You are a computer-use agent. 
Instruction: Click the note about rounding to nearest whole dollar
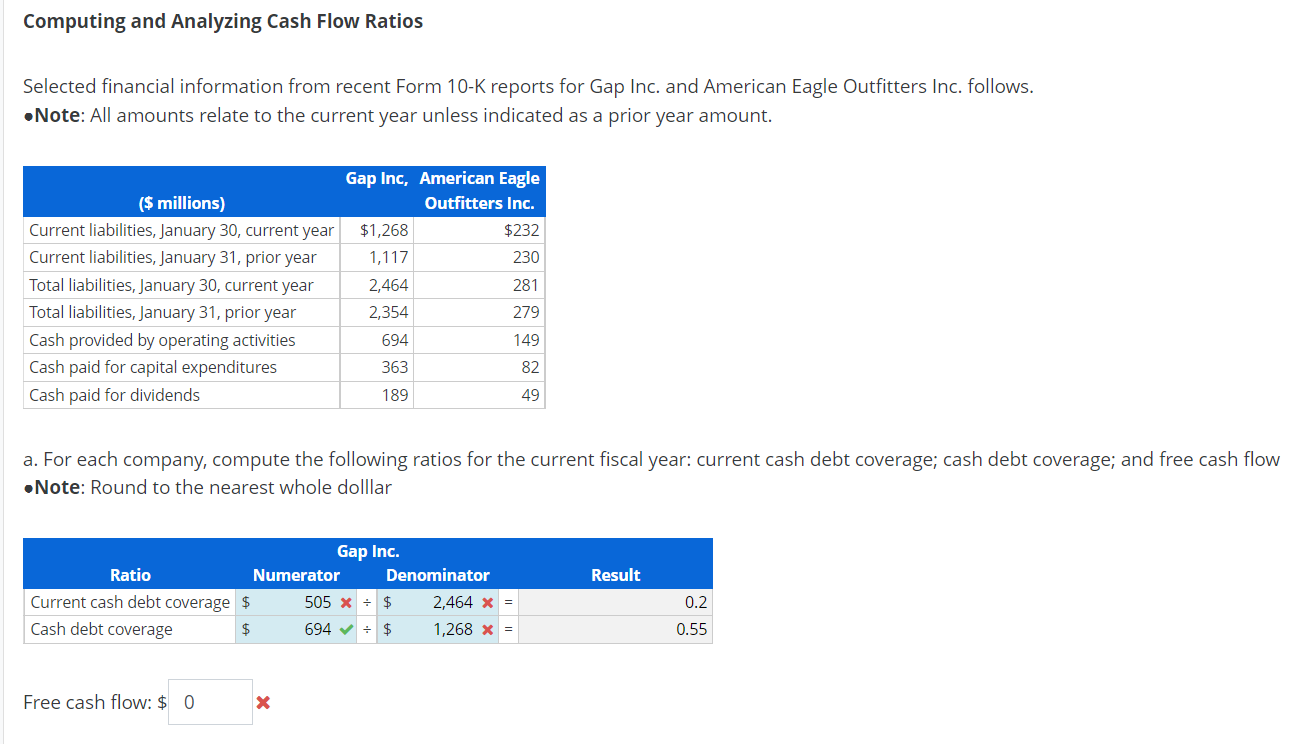pos(207,488)
